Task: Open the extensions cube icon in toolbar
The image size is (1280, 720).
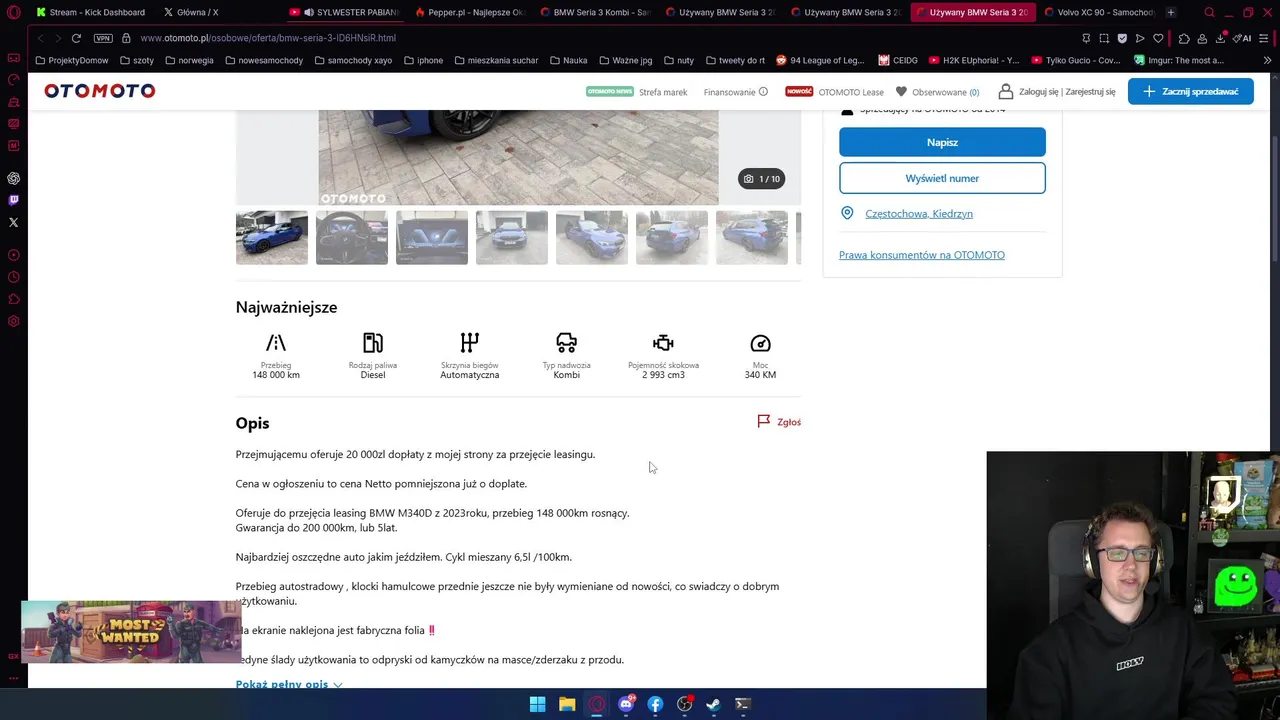Action: coord(1184,38)
